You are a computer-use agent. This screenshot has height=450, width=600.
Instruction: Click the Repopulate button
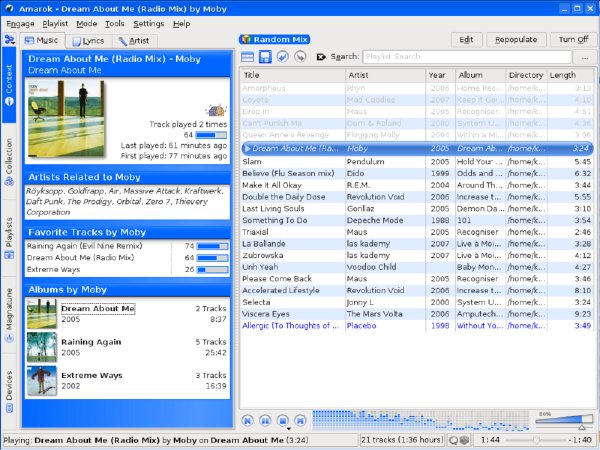[516, 39]
